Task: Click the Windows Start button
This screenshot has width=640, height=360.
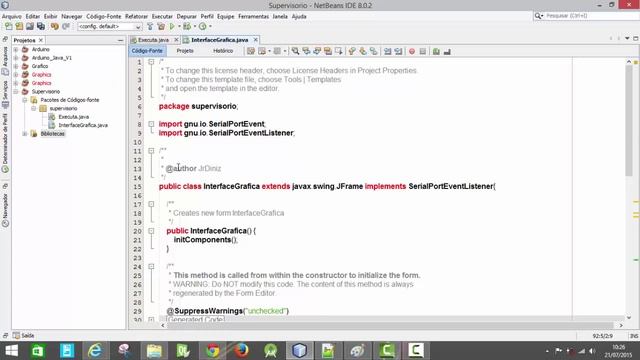Action: [x=11, y=351]
